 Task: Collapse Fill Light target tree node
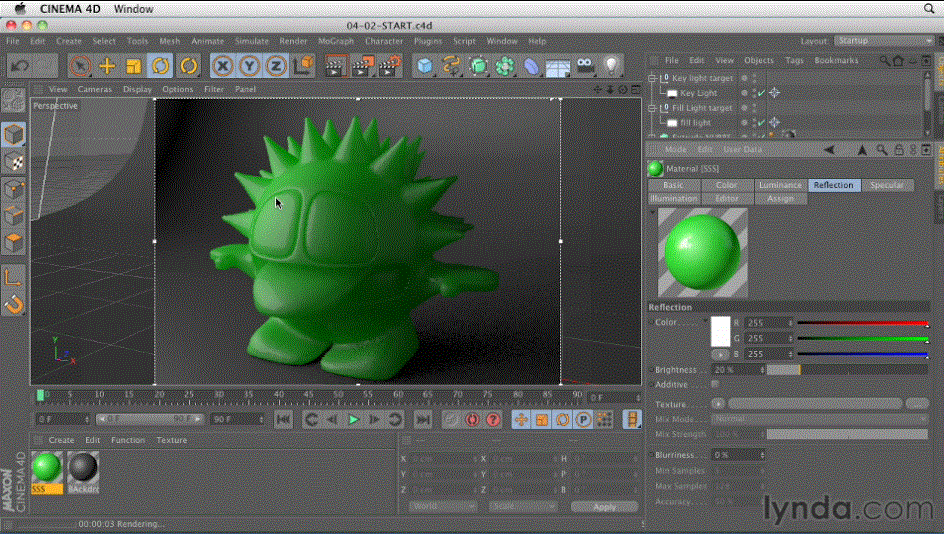652,108
